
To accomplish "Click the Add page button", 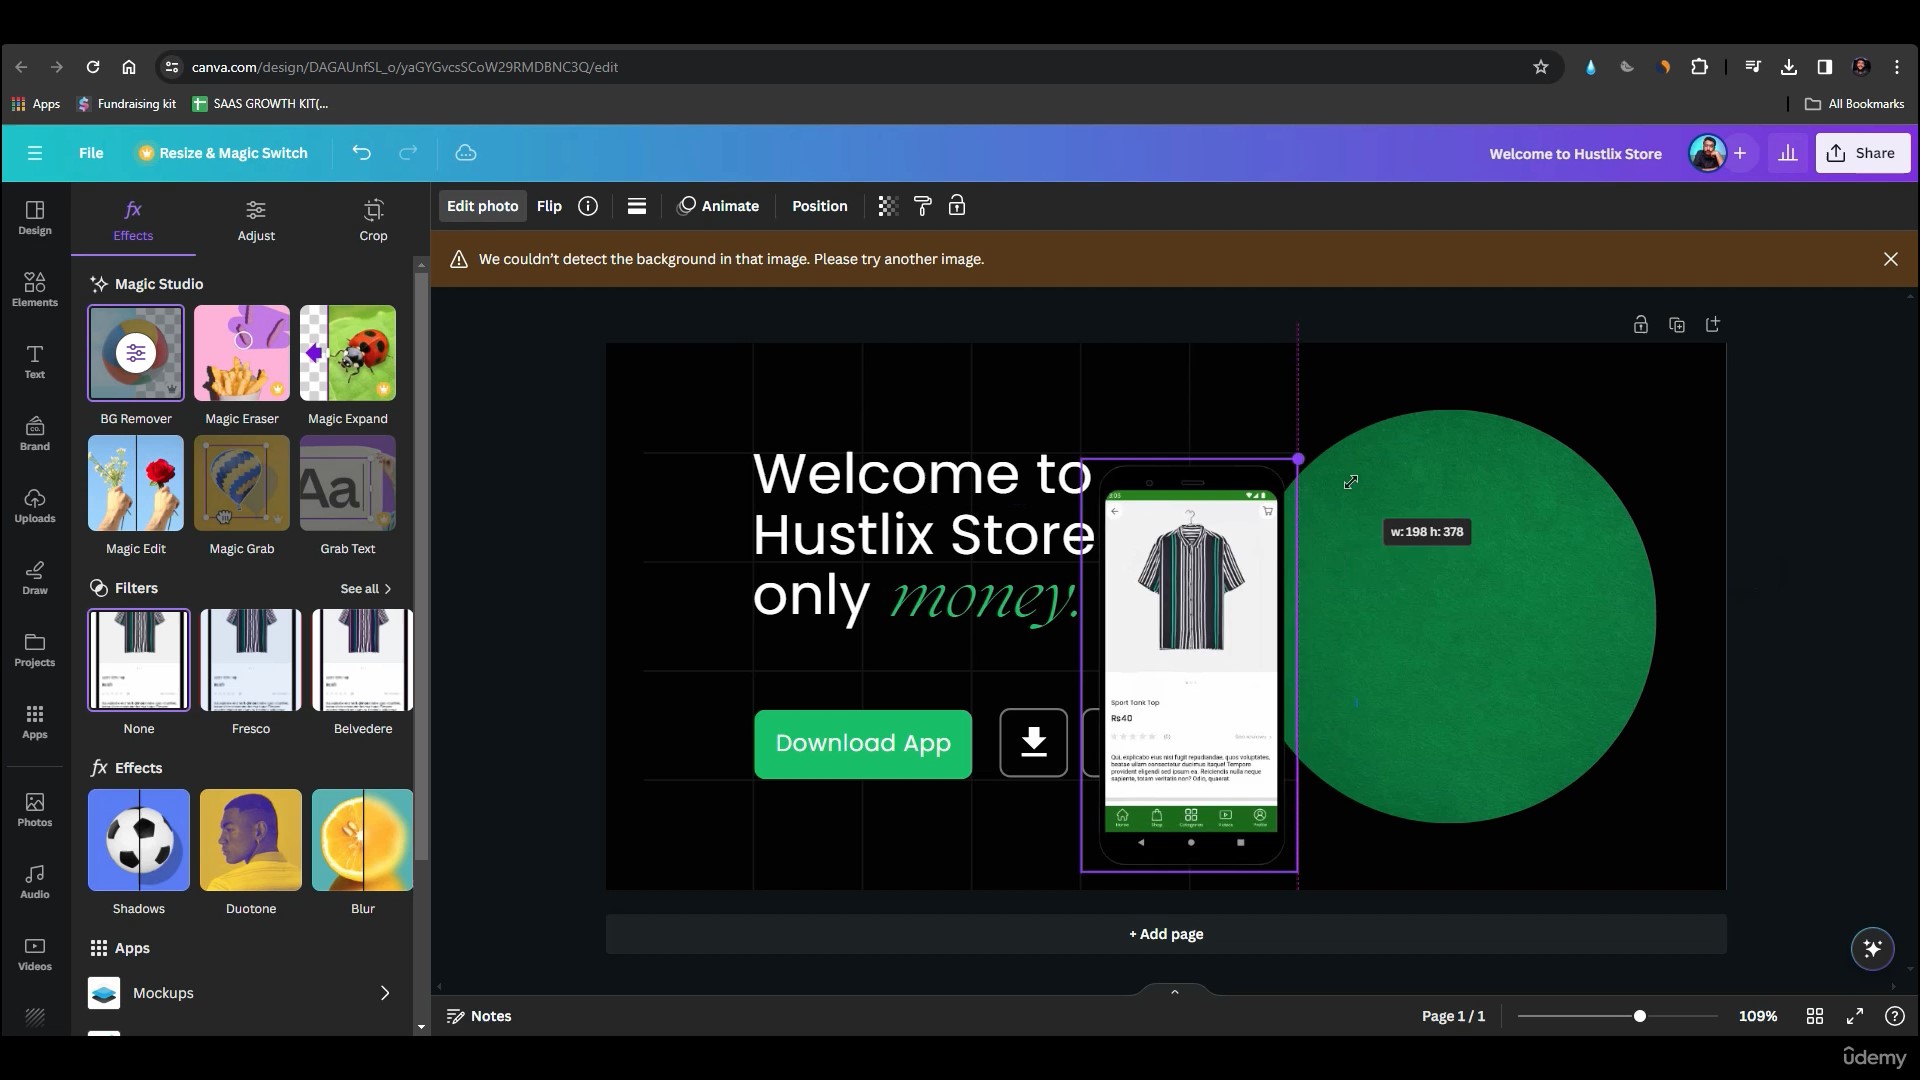I will coord(1166,934).
